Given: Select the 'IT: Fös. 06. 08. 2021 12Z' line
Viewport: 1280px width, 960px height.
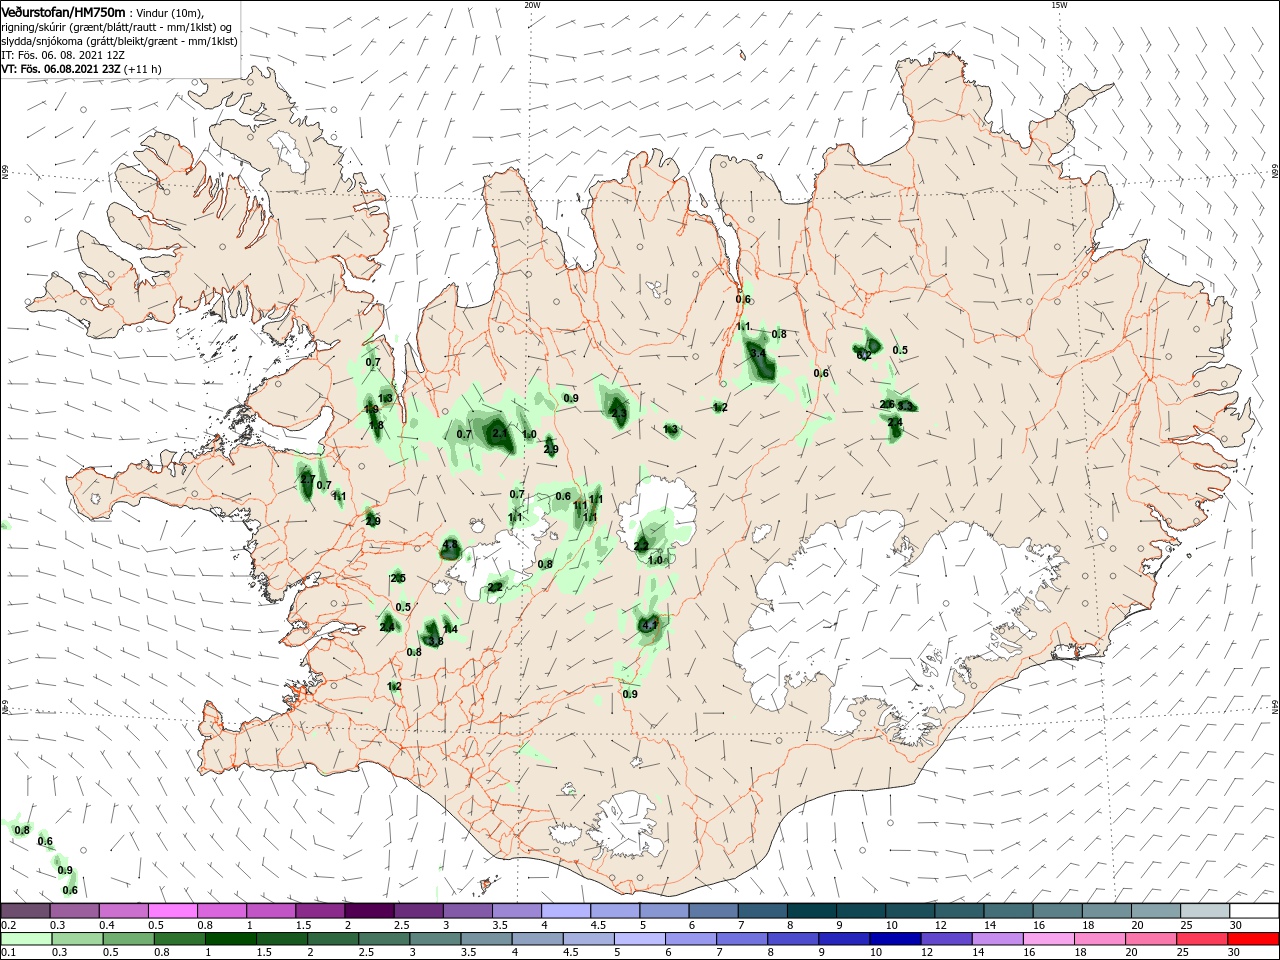Looking at the screenshot, I should click(x=62, y=55).
